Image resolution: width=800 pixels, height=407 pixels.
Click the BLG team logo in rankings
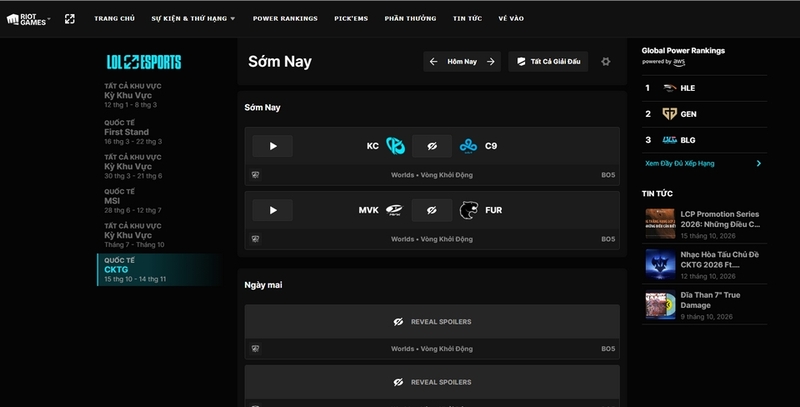[669, 140]
